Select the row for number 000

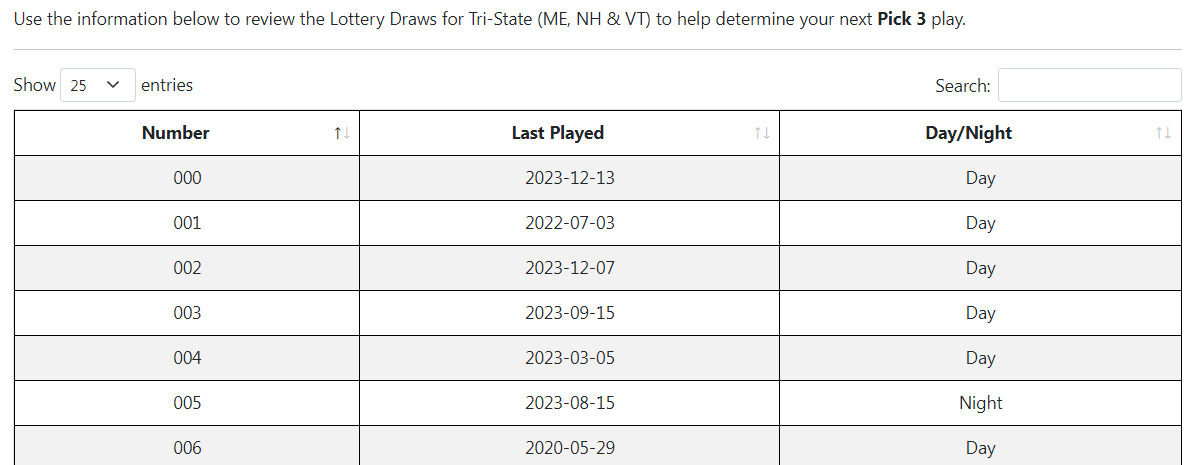click(598, 178)
